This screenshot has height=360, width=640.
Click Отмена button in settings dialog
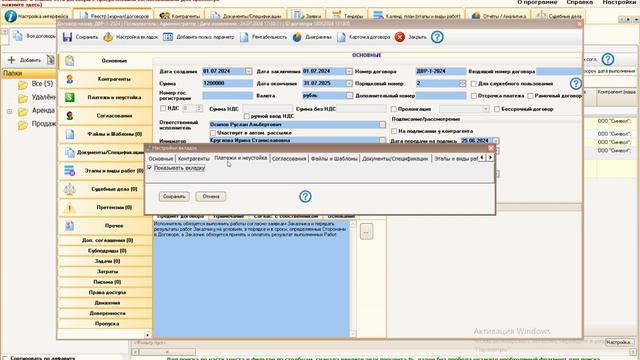211,197
